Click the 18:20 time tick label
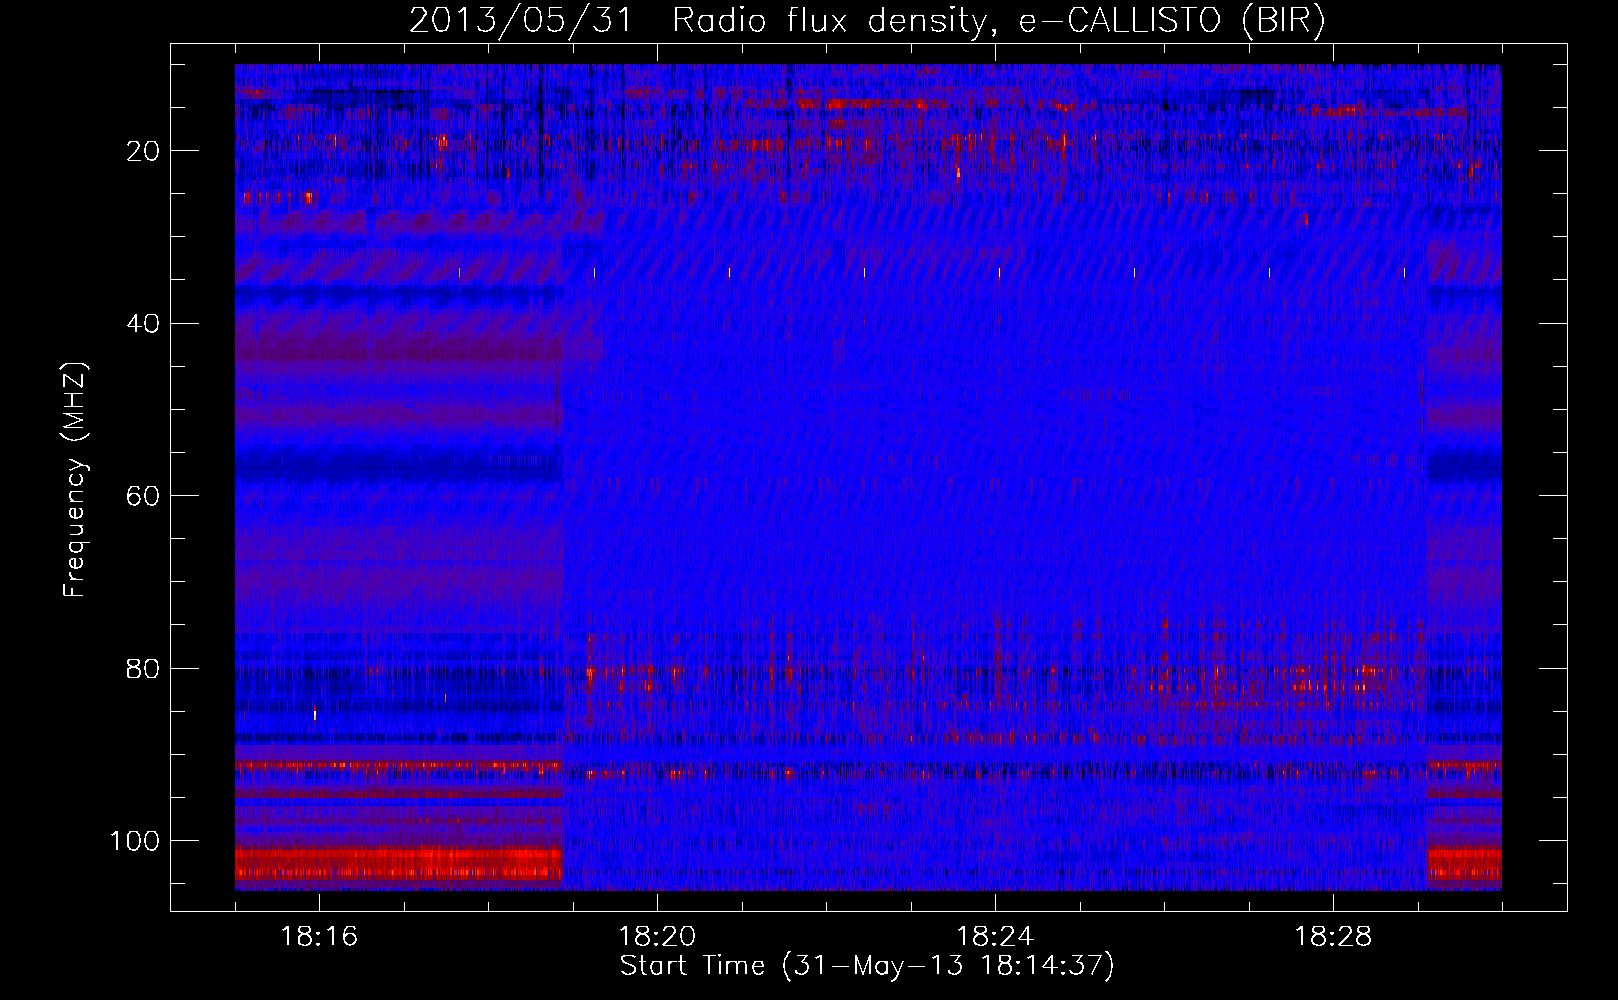1618x1000 pixels. tap(657, 937)
